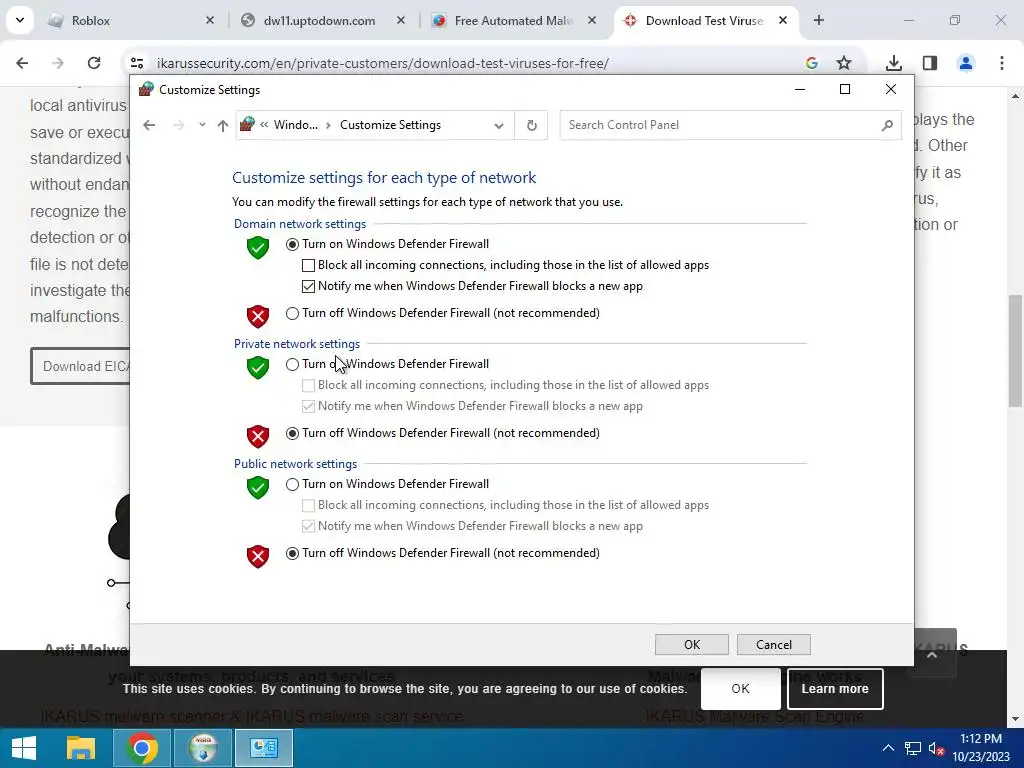Select the Download Test Viruses tab
1024x768 pixels.
click(x=704, y=21)
